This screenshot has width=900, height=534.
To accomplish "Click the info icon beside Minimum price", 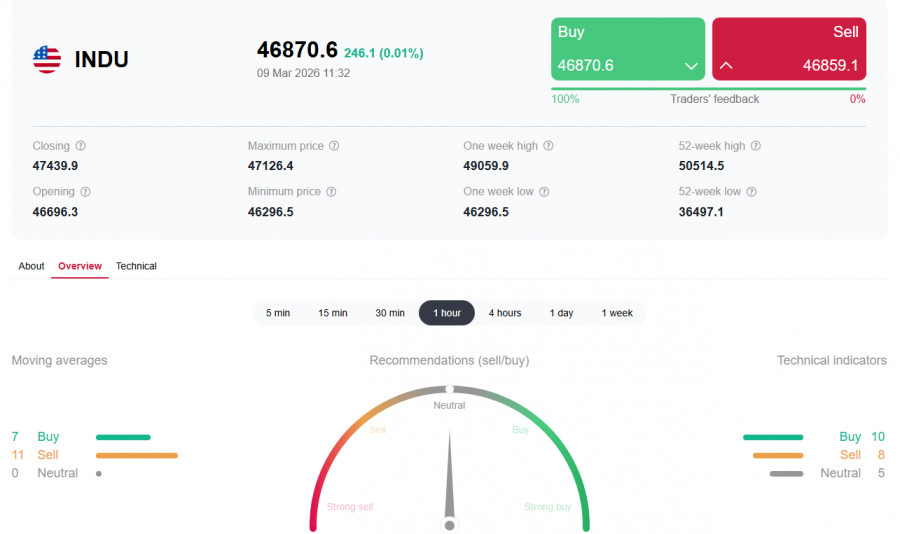I will coord(331,192).
